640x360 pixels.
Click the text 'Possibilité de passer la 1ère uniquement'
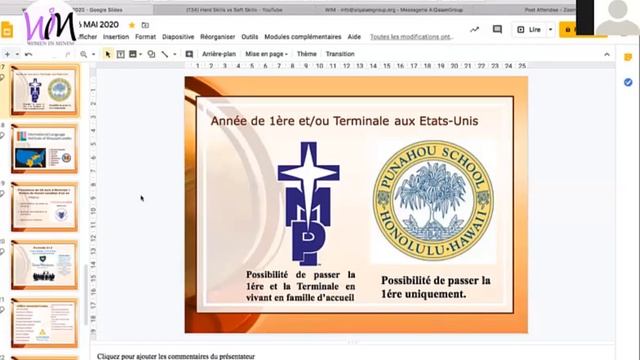436,287
